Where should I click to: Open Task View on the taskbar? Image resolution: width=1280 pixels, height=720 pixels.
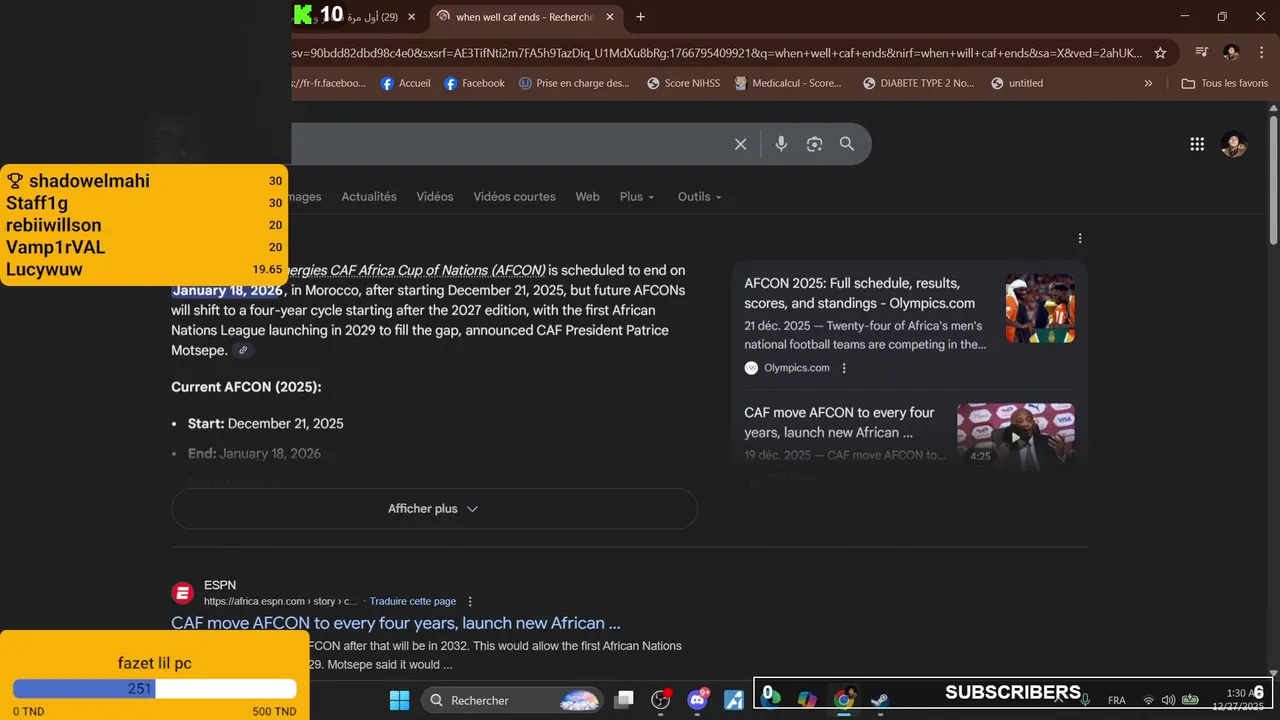click(x=624, y=700)
